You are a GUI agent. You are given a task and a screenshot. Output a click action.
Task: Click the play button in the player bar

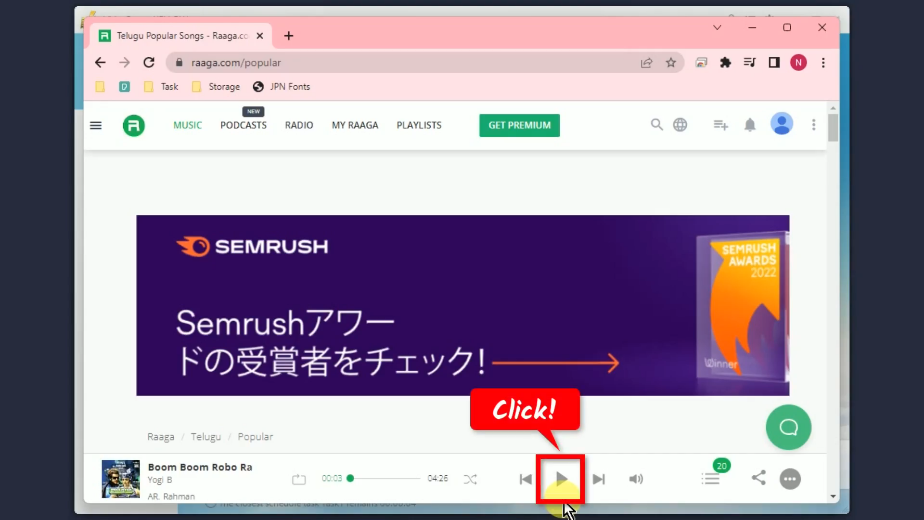click(x=561, y=479)
